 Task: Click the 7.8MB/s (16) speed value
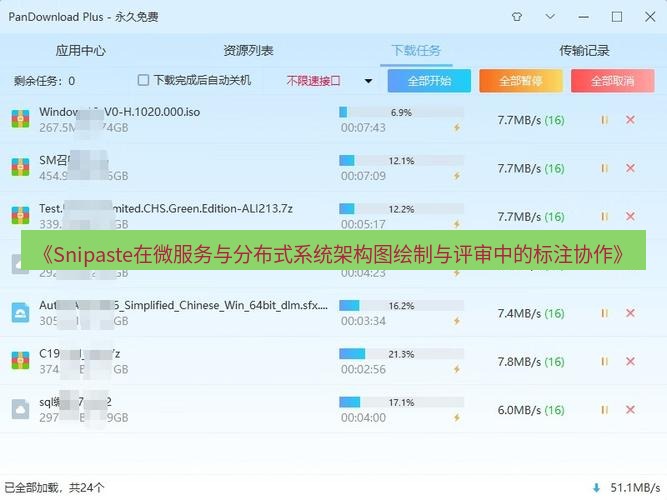coord(531,362)
